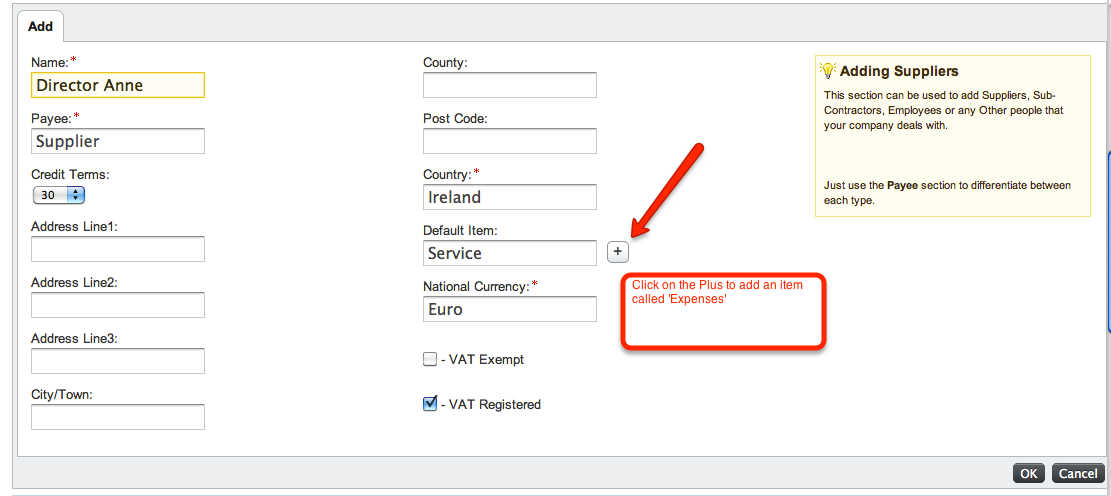Click the red annotation box about Expenses
Image resolution: width=1111 pixels, height=496 pixels.
tap(723, 312)
